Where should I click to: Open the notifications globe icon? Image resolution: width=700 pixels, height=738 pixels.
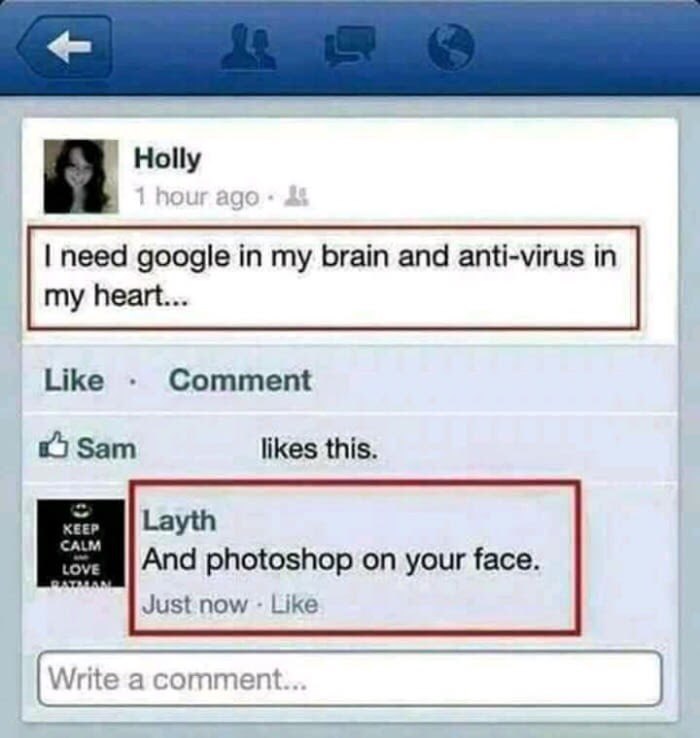tap(451, 47)
